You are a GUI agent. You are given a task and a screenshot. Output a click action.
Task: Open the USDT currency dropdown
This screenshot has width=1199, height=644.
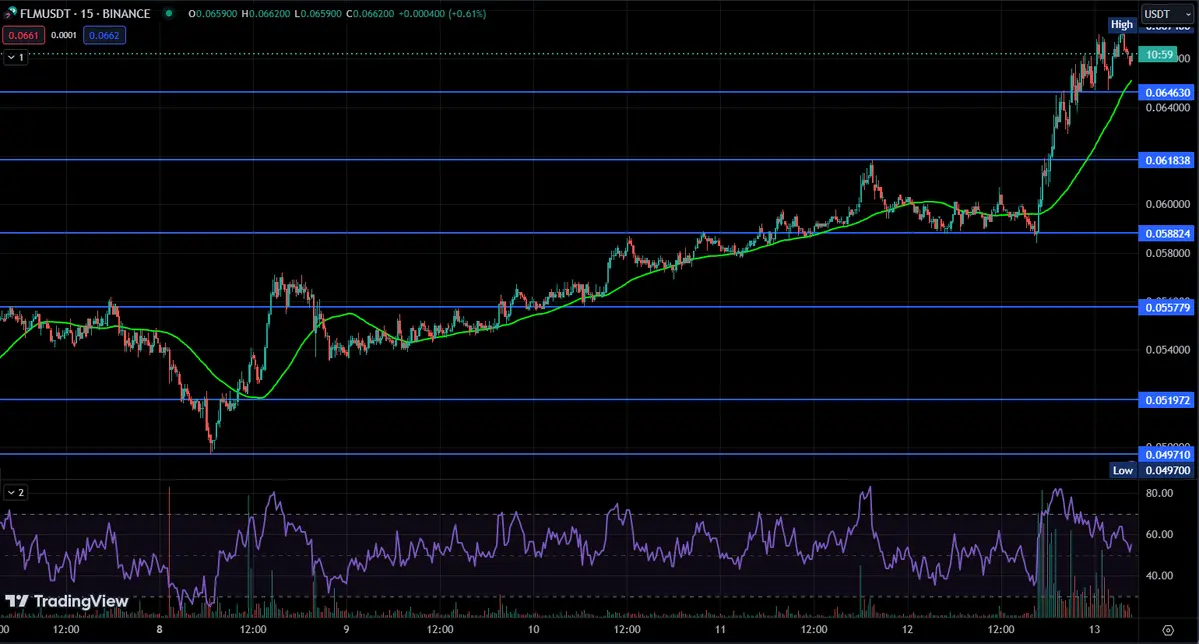[x=1167, y=14]
